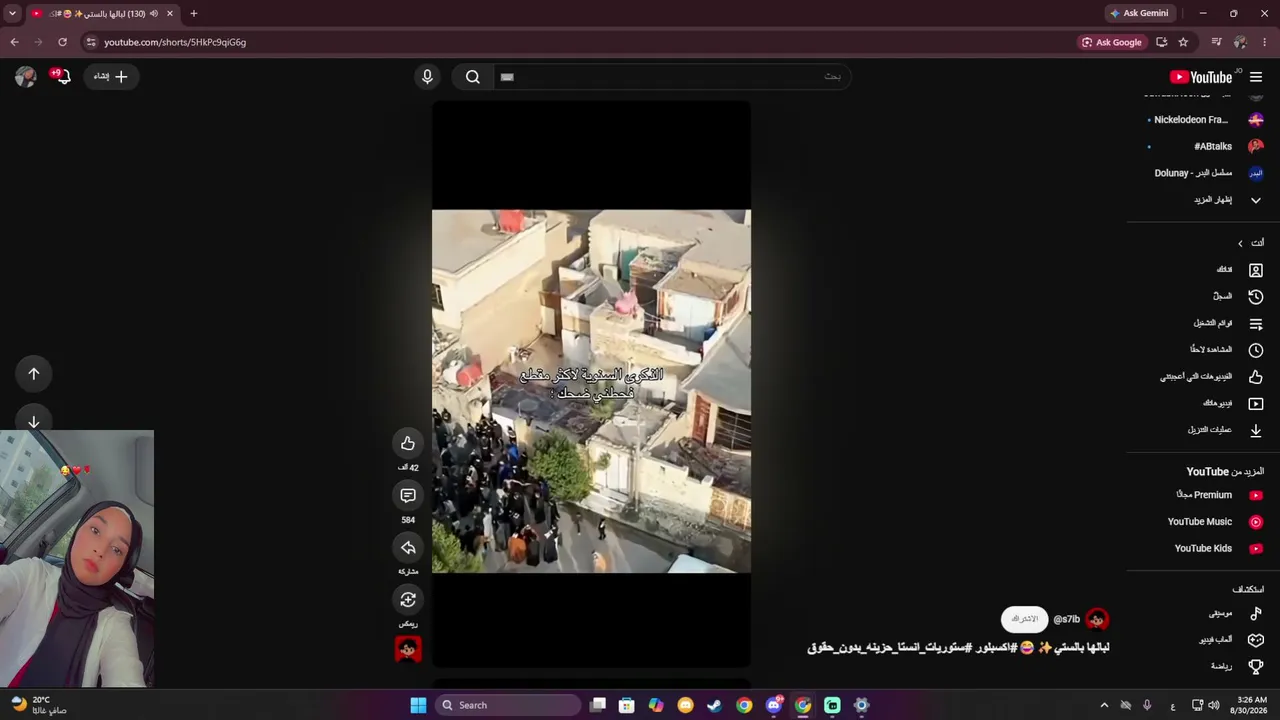
Task: Open the @s7ib channel avatar
Action: [1097, 619]
